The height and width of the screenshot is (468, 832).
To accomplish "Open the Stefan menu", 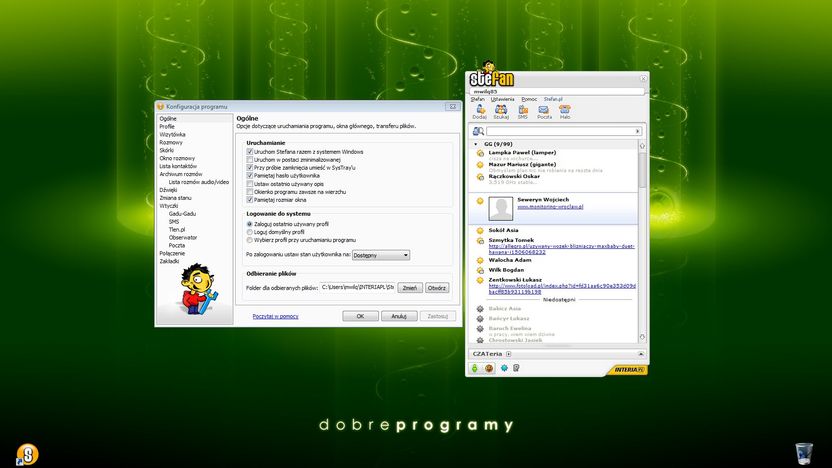I will pos(478,99).
